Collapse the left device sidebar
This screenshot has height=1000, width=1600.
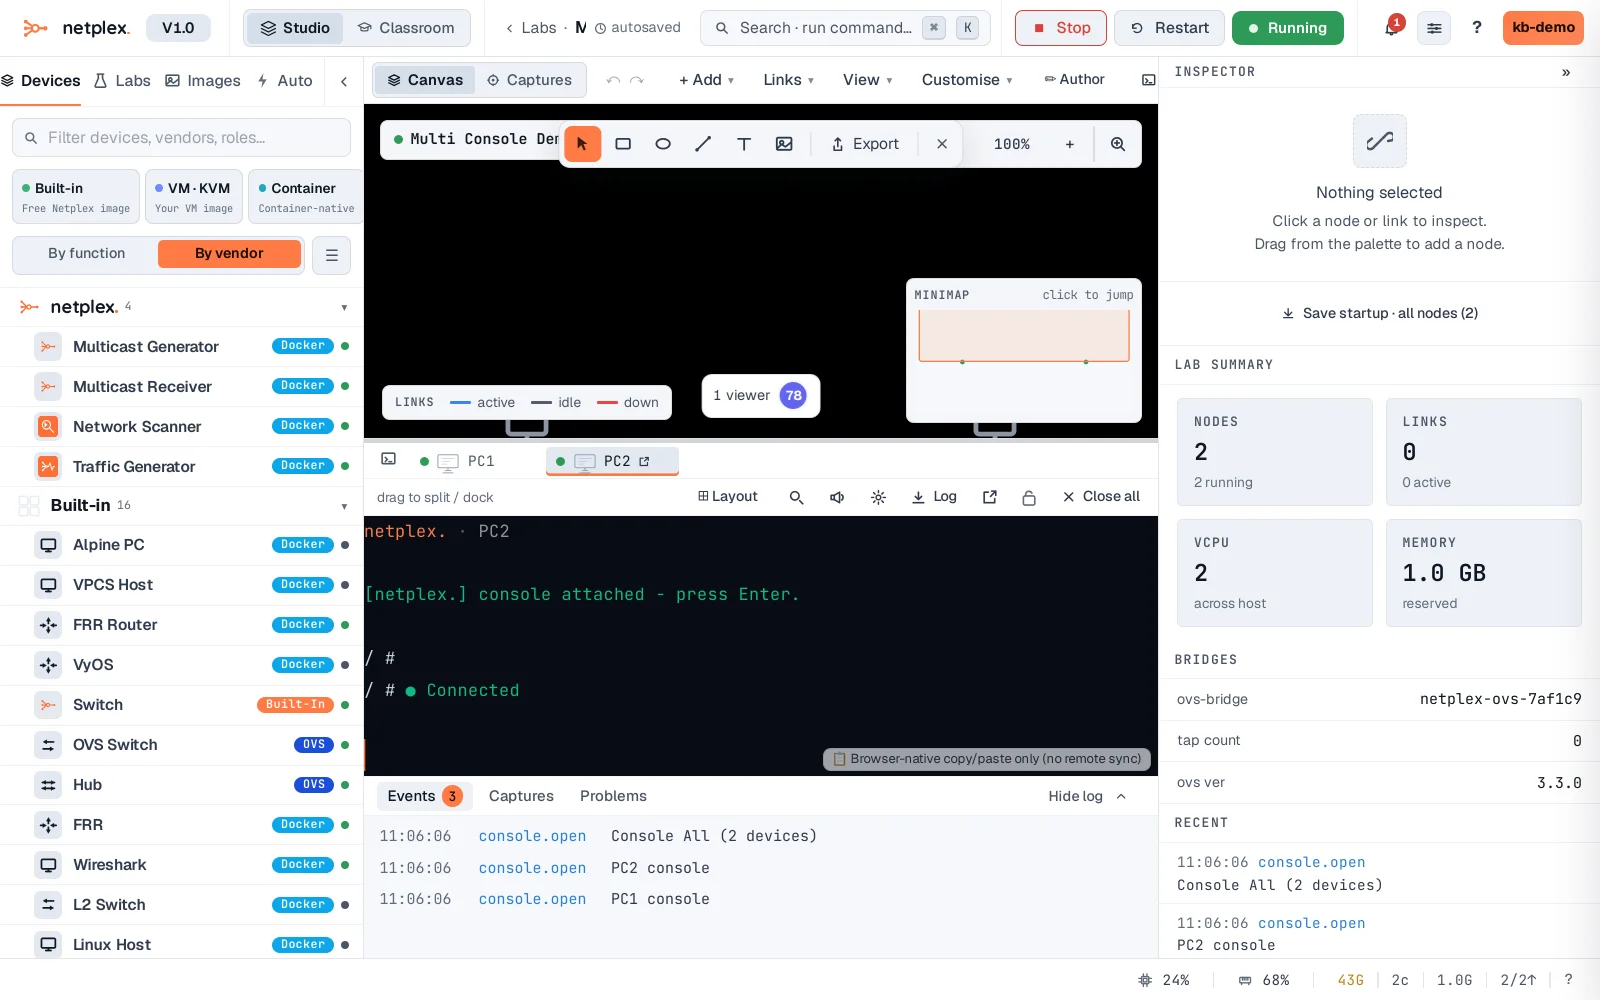click(x=344, y=81)
